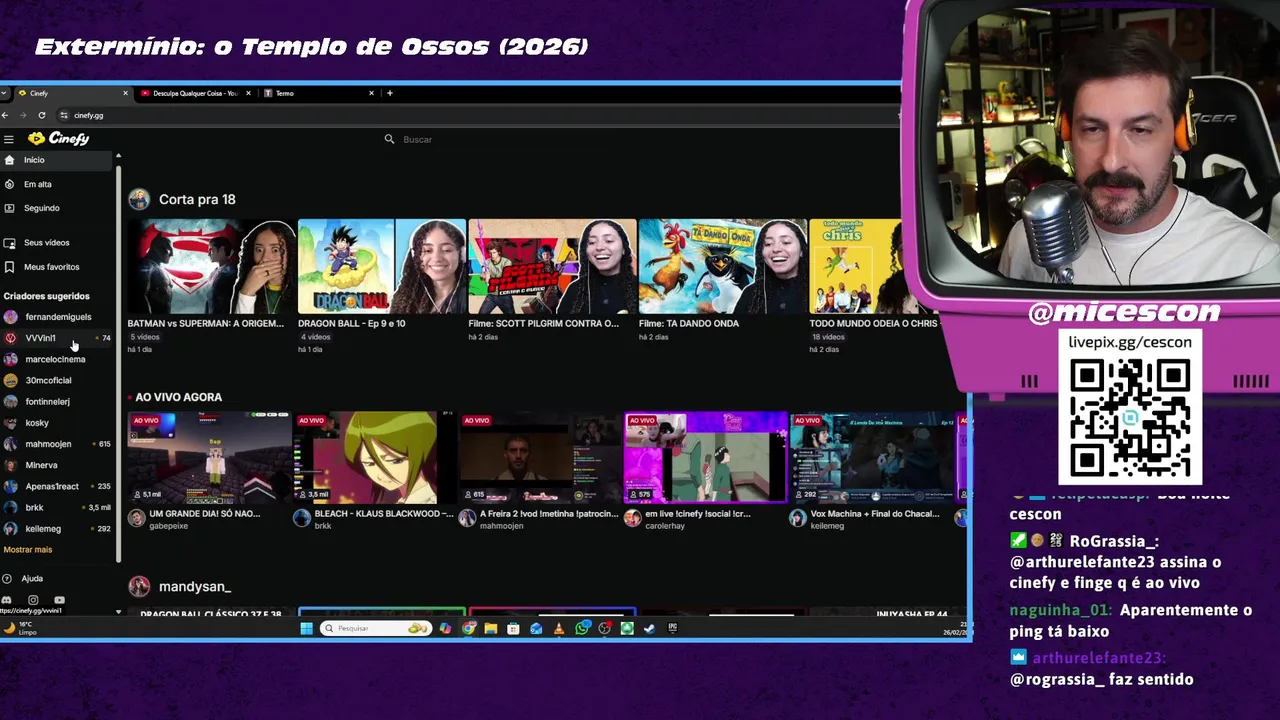Open Corta pra 18 channel avatar
Image resolution: width=1280 pixels, height=720 pixels.
139,199
